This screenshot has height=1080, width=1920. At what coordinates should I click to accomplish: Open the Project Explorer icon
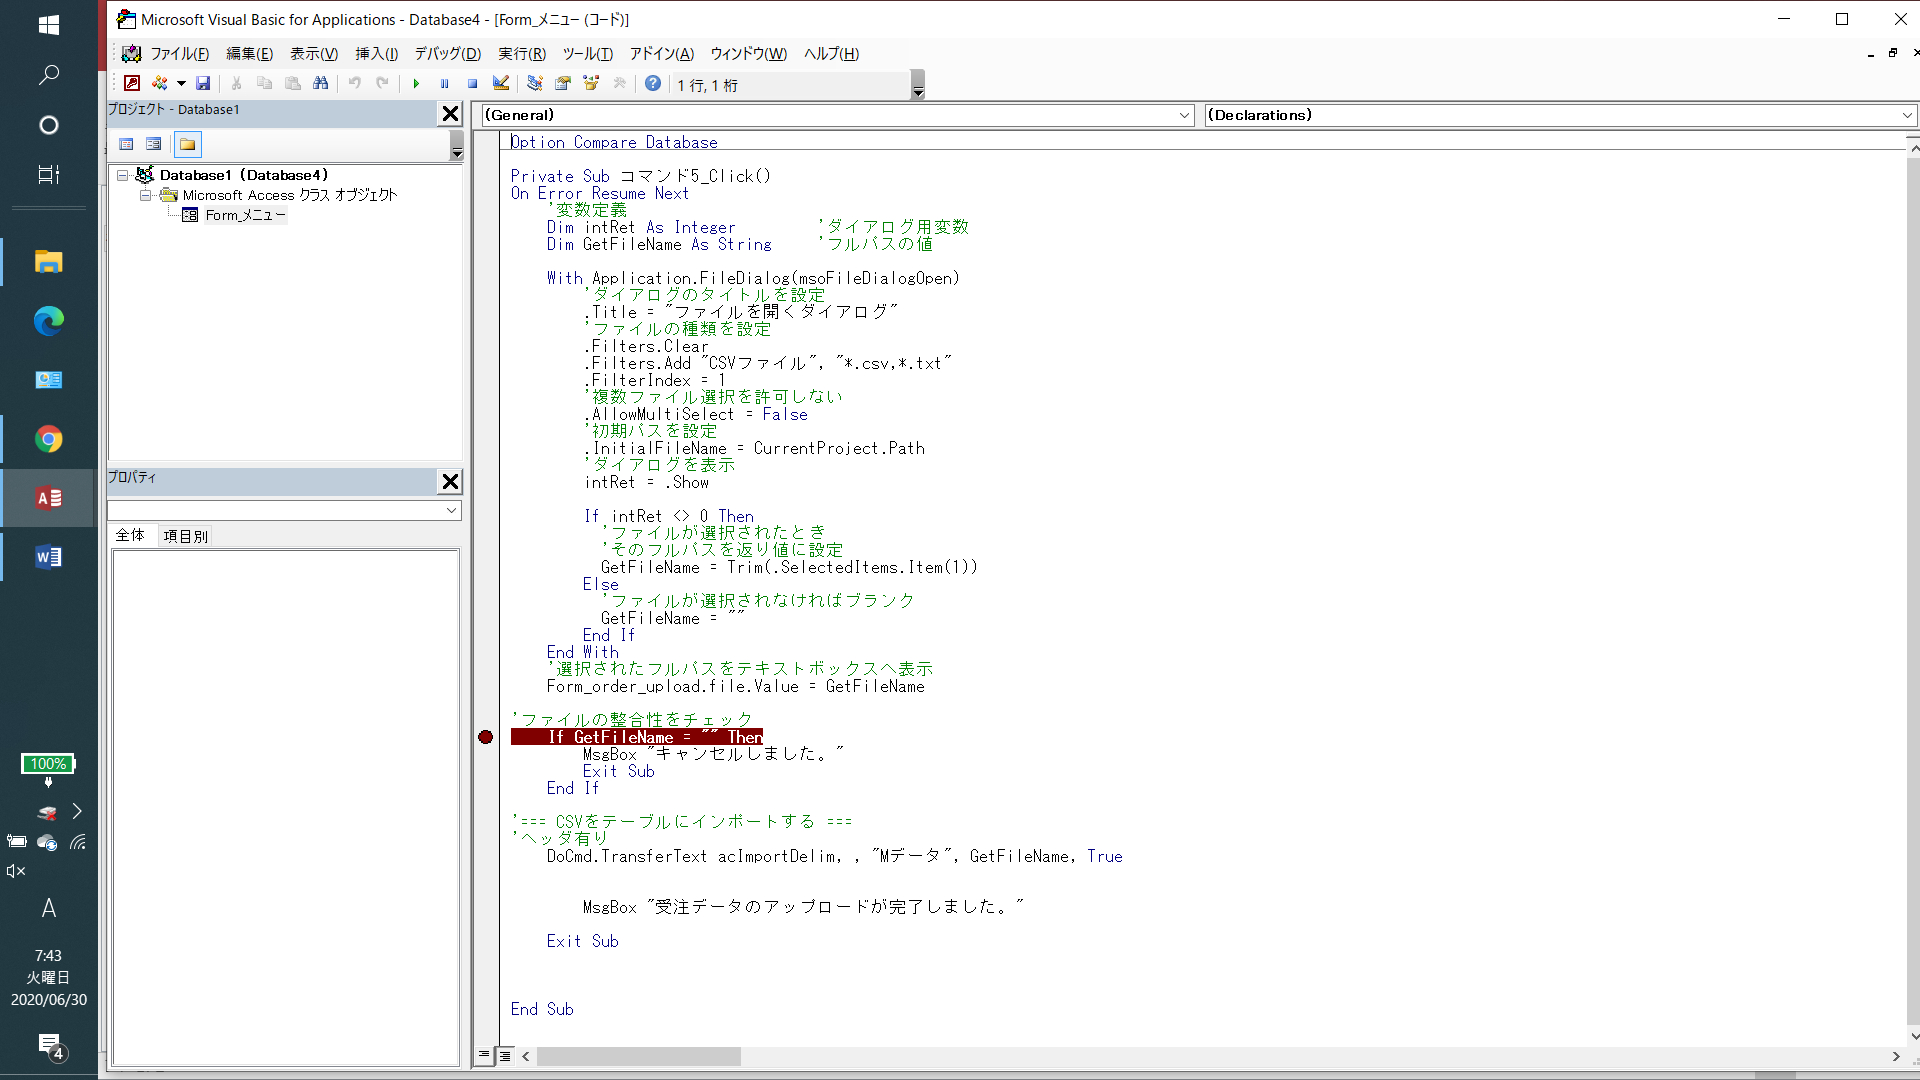click(535, 84)
